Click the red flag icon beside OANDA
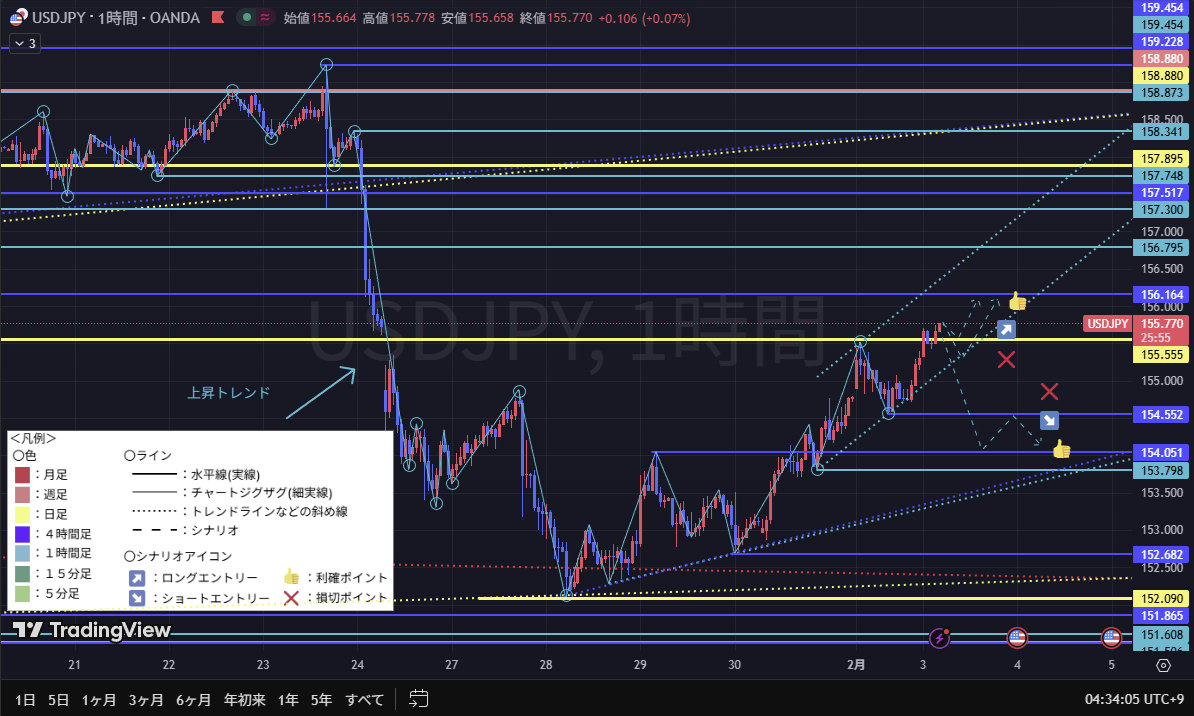 217,17
